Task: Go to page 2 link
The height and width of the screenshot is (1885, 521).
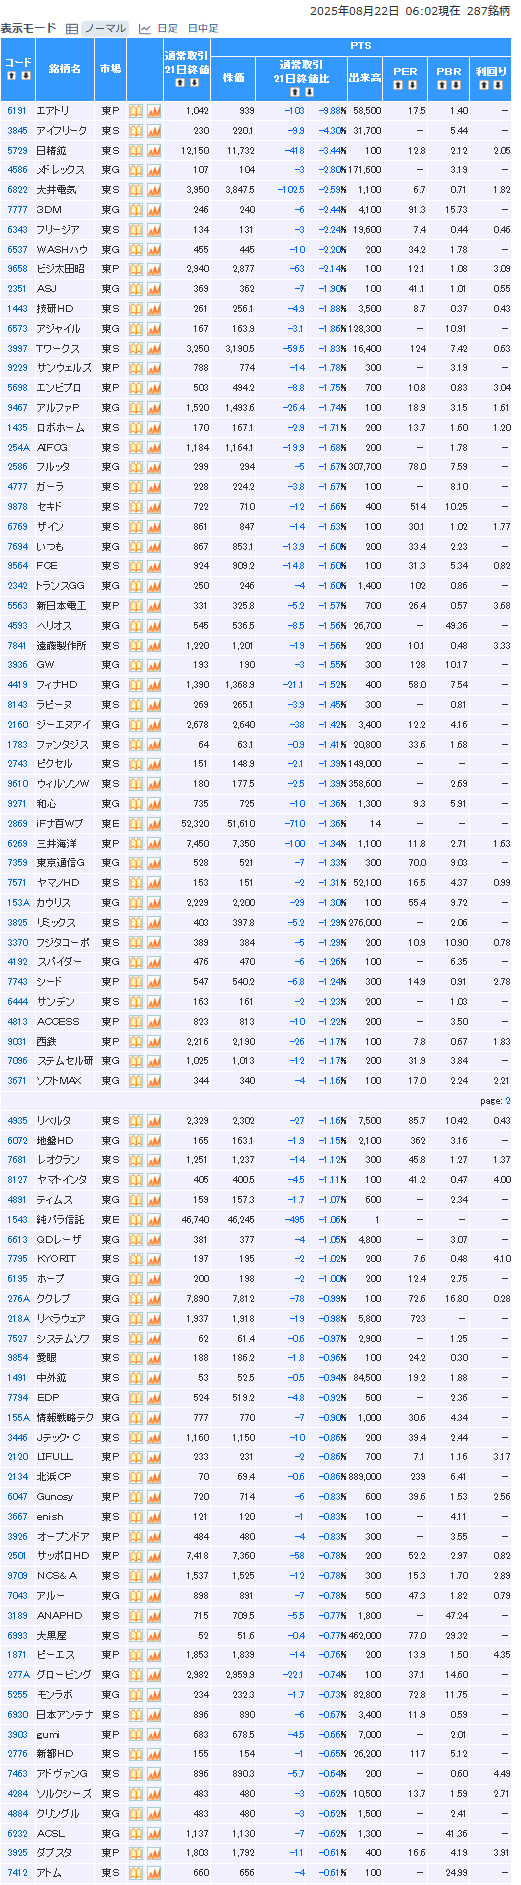Action: [508, 1101]
